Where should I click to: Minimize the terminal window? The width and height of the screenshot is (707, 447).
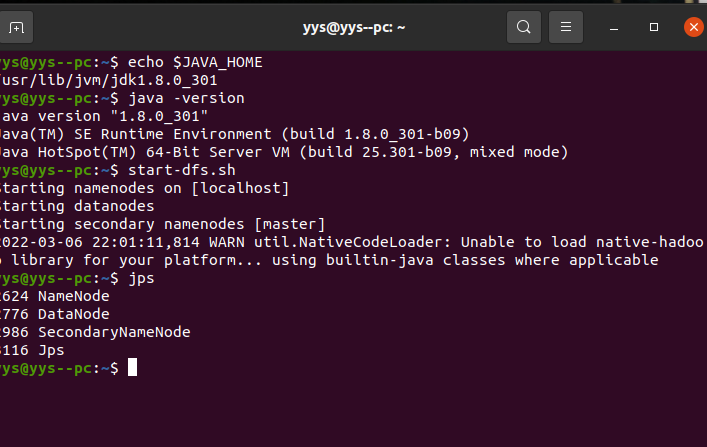(x=614, y=28)
